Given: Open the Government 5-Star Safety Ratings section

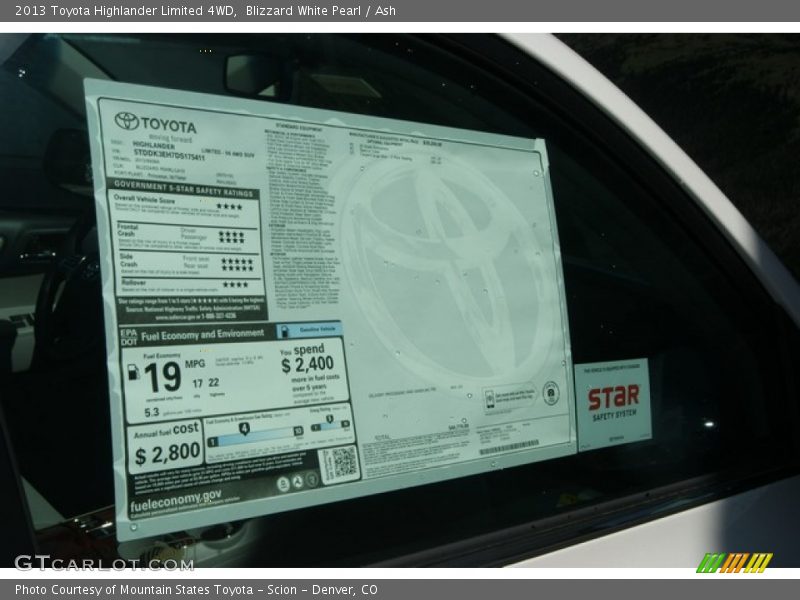Looking at the screenshot, I should (x=184, y=190).
